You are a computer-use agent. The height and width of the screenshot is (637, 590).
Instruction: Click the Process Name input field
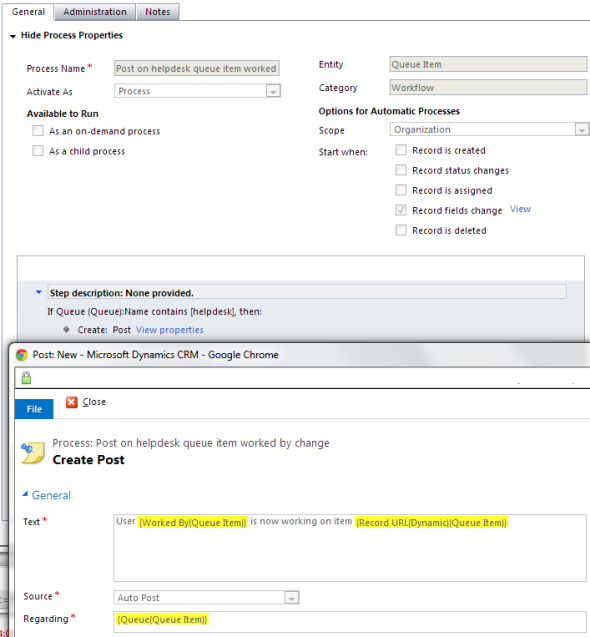click(x=197, y=68)
